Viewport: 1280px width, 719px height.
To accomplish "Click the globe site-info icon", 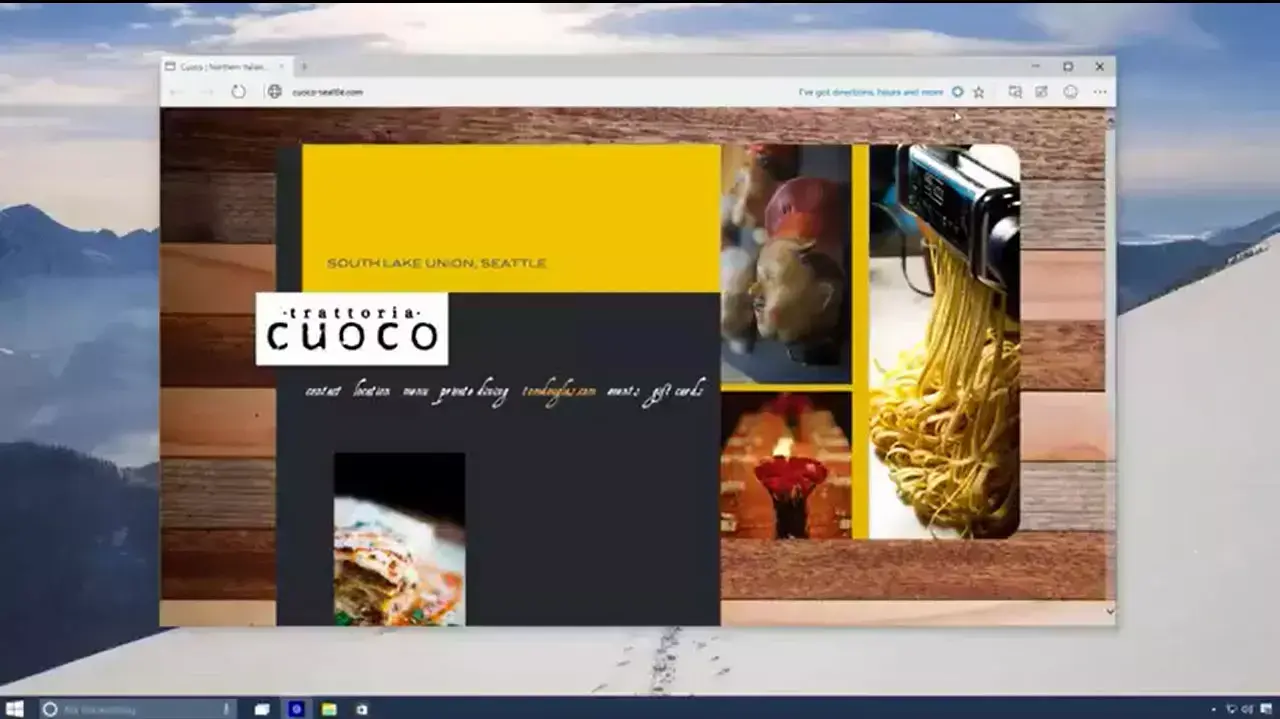I will (x=274, y=92).
